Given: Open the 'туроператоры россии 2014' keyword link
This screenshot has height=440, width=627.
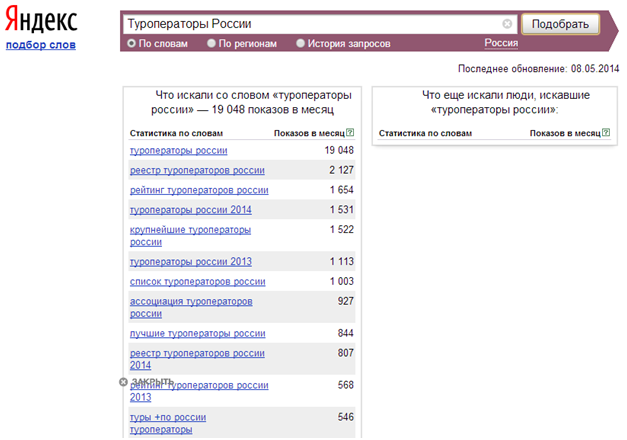Looking at the screenshot, I should coord(191,210).
